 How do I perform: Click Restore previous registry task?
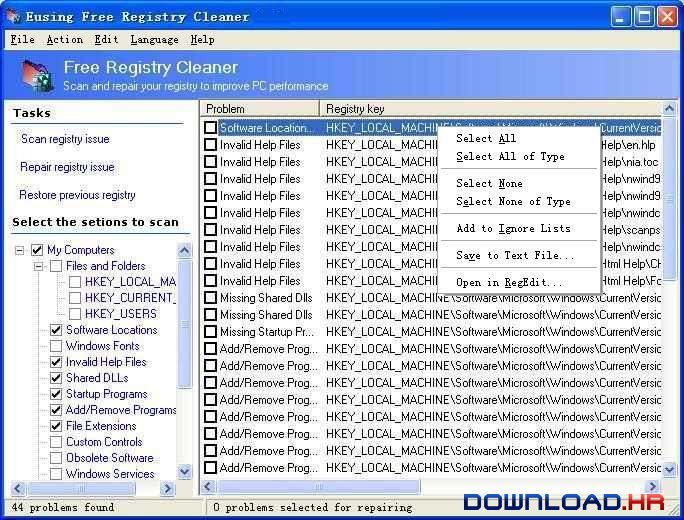(77, 195)
